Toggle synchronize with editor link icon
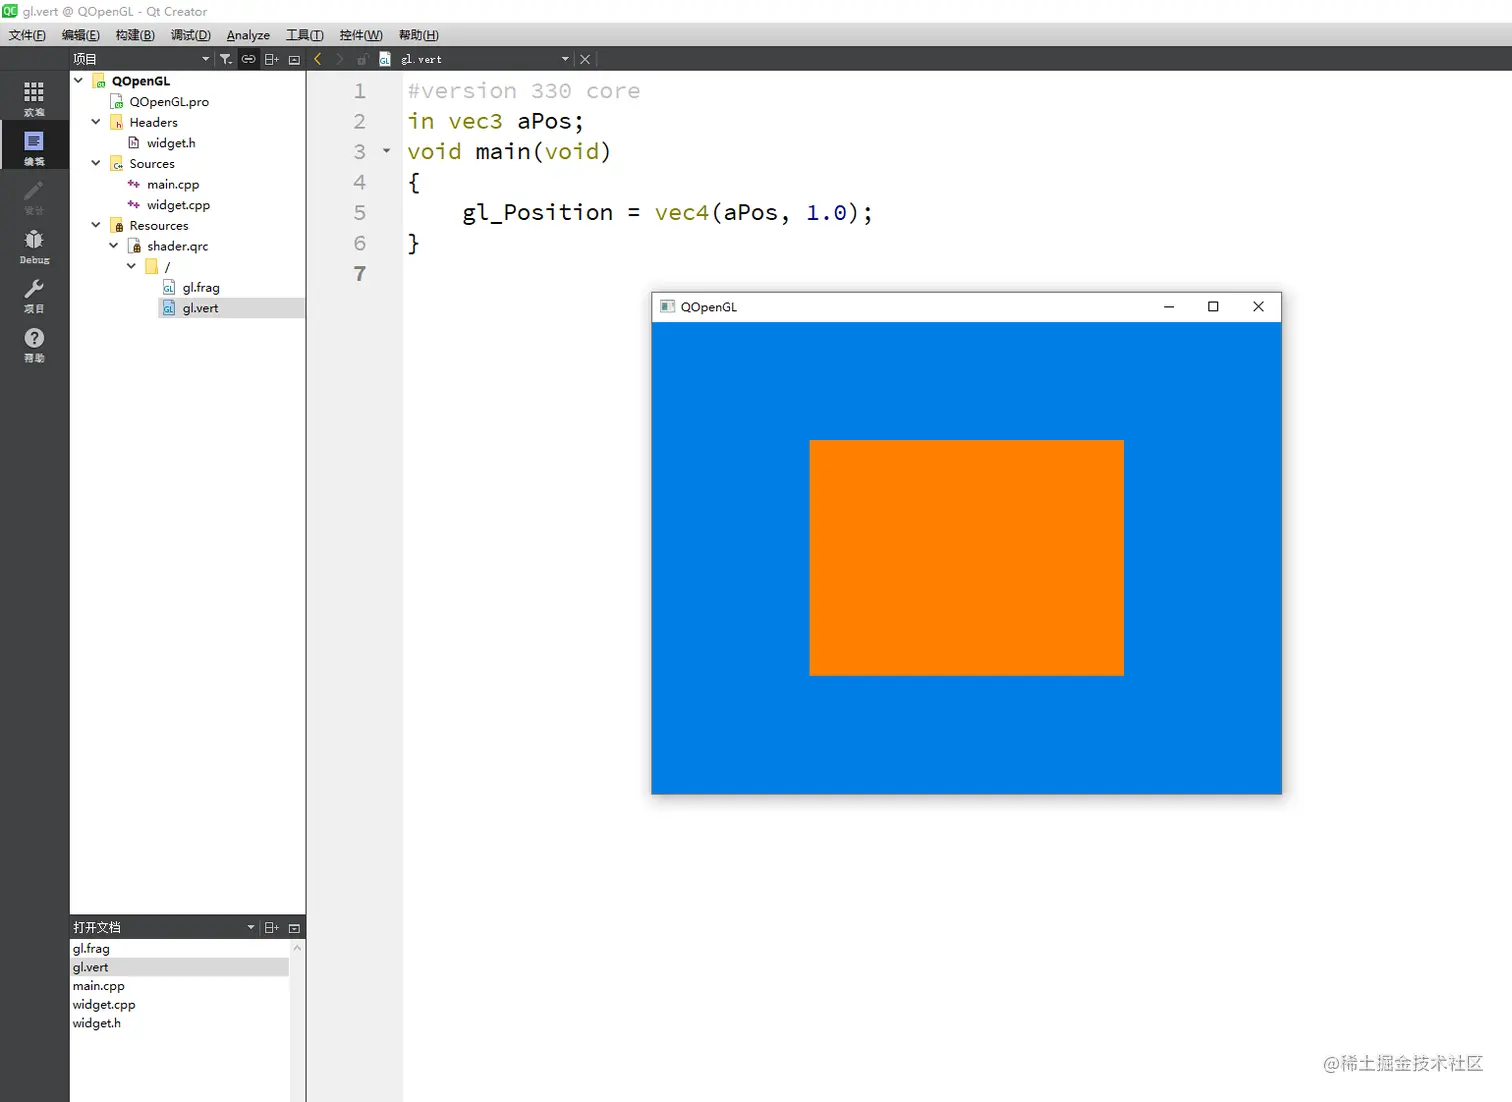This screenshot has height=1102, width=1512. pyautogui.click(x=248, y=59)
